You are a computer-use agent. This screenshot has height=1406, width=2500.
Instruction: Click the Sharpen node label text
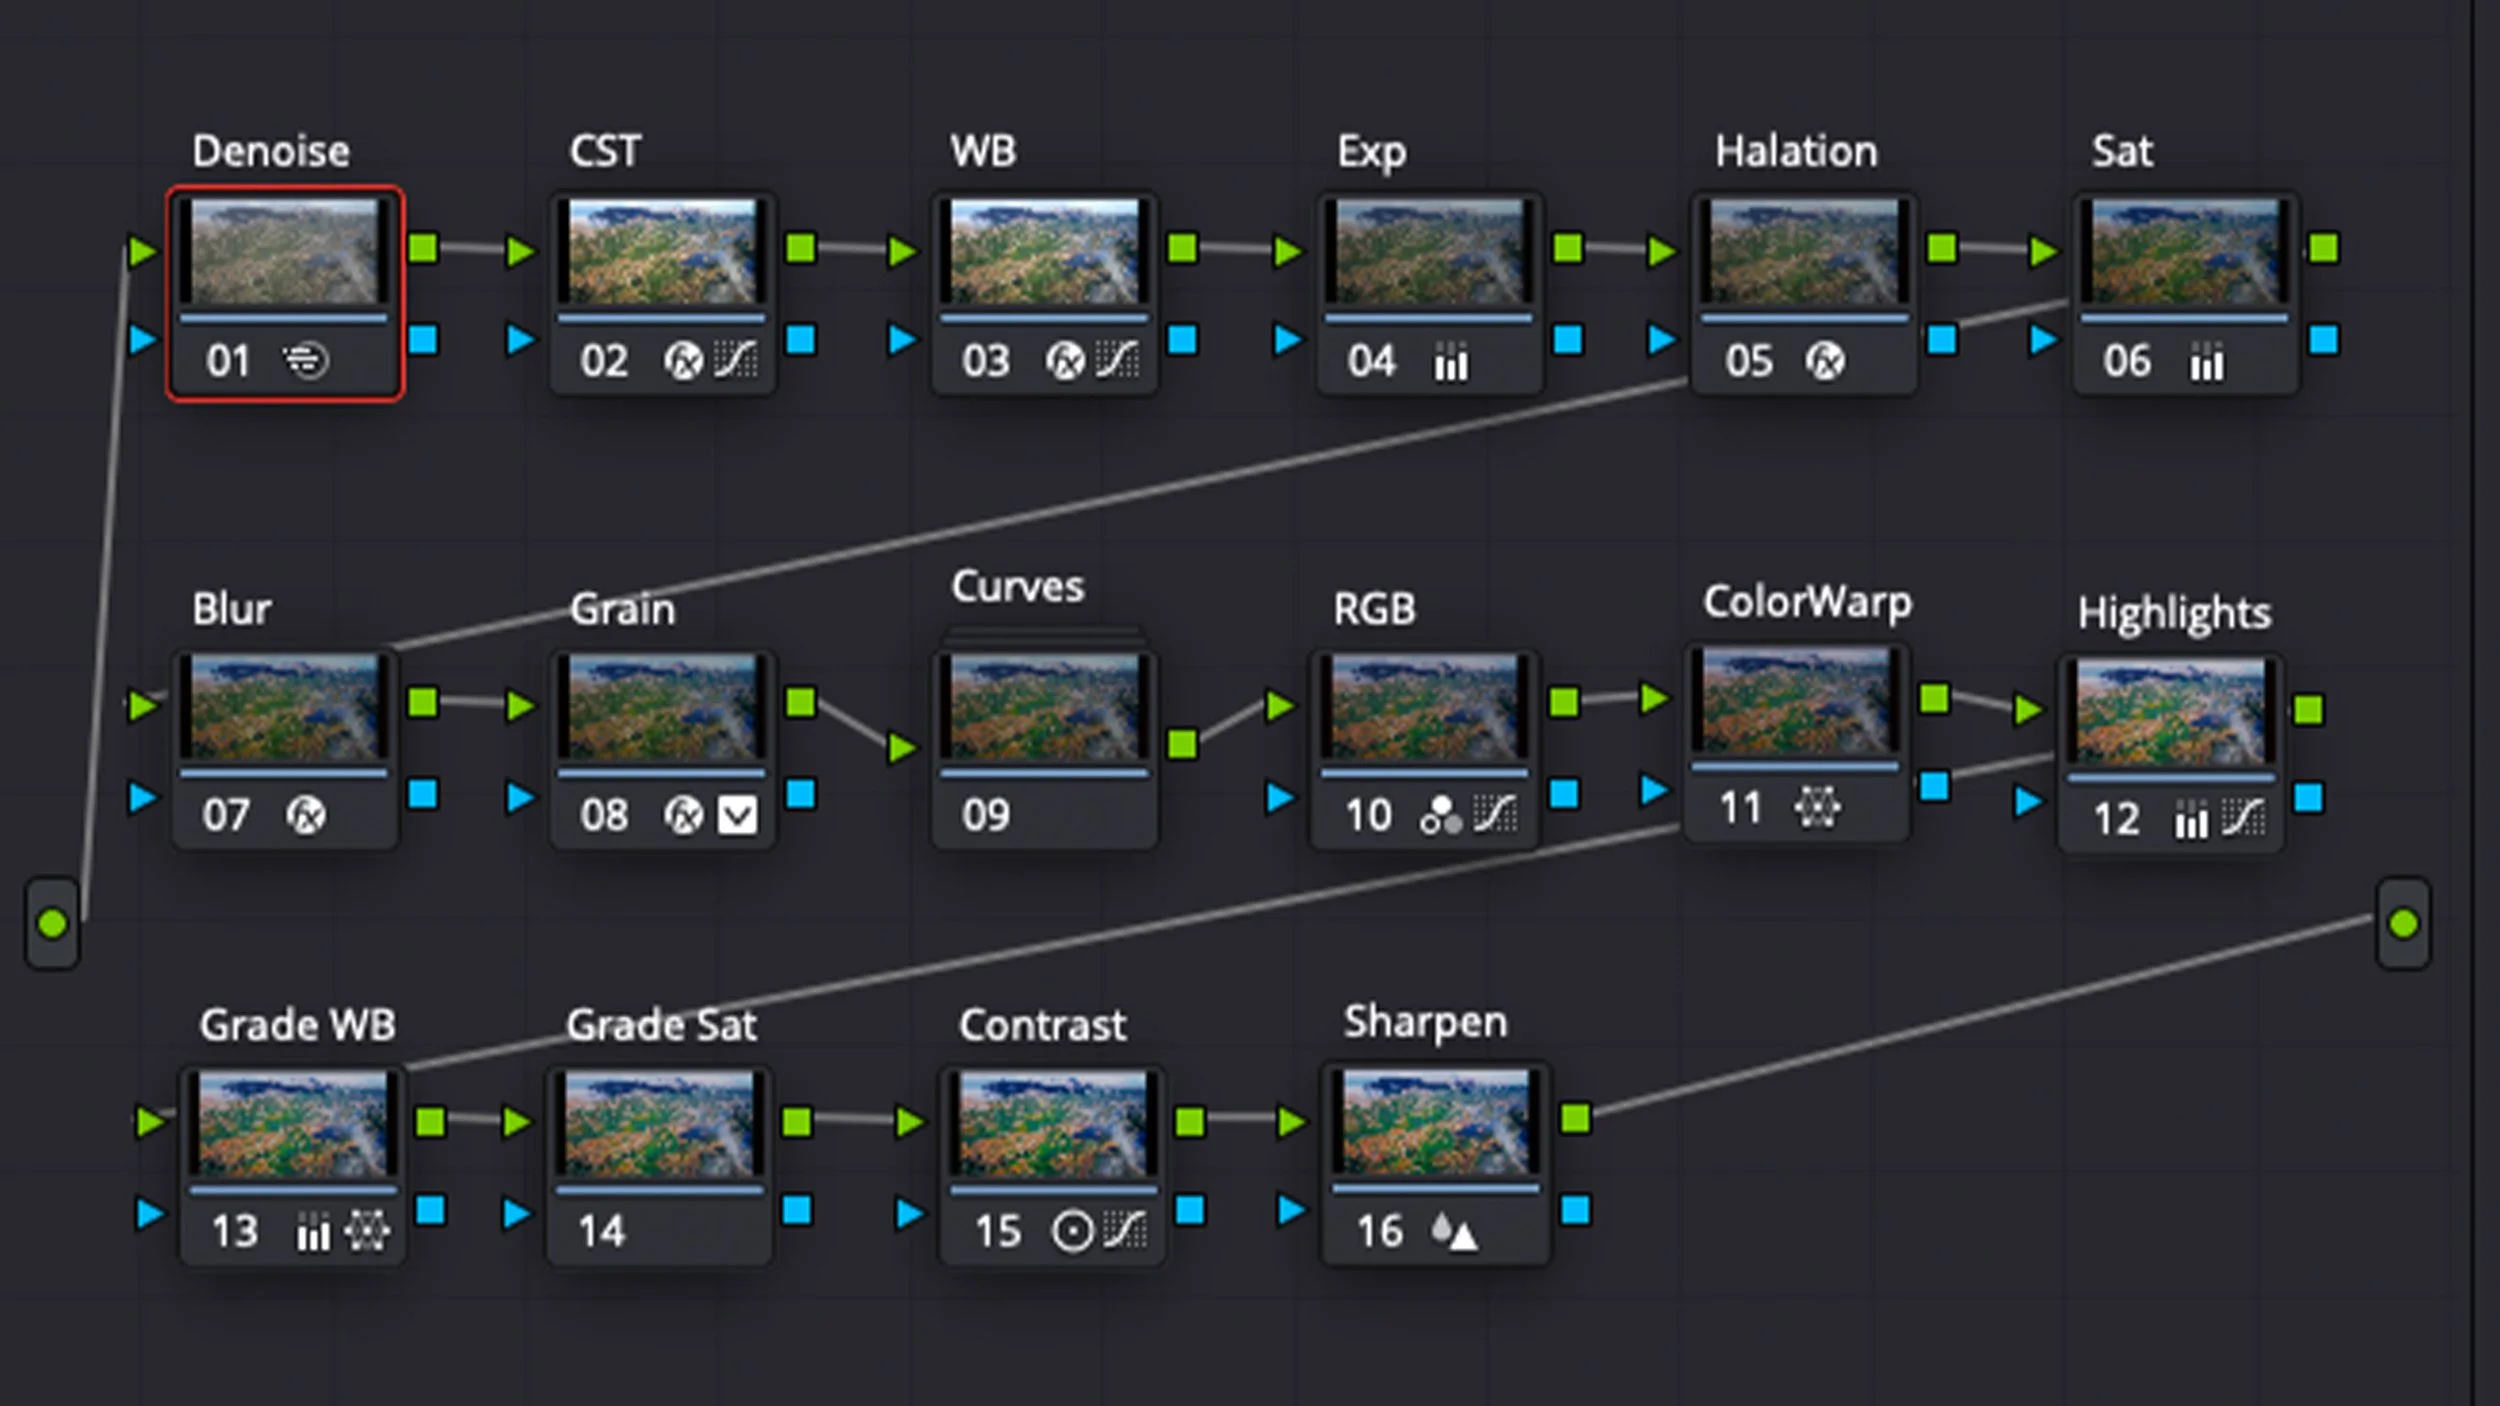[x=1426, y=1023]
